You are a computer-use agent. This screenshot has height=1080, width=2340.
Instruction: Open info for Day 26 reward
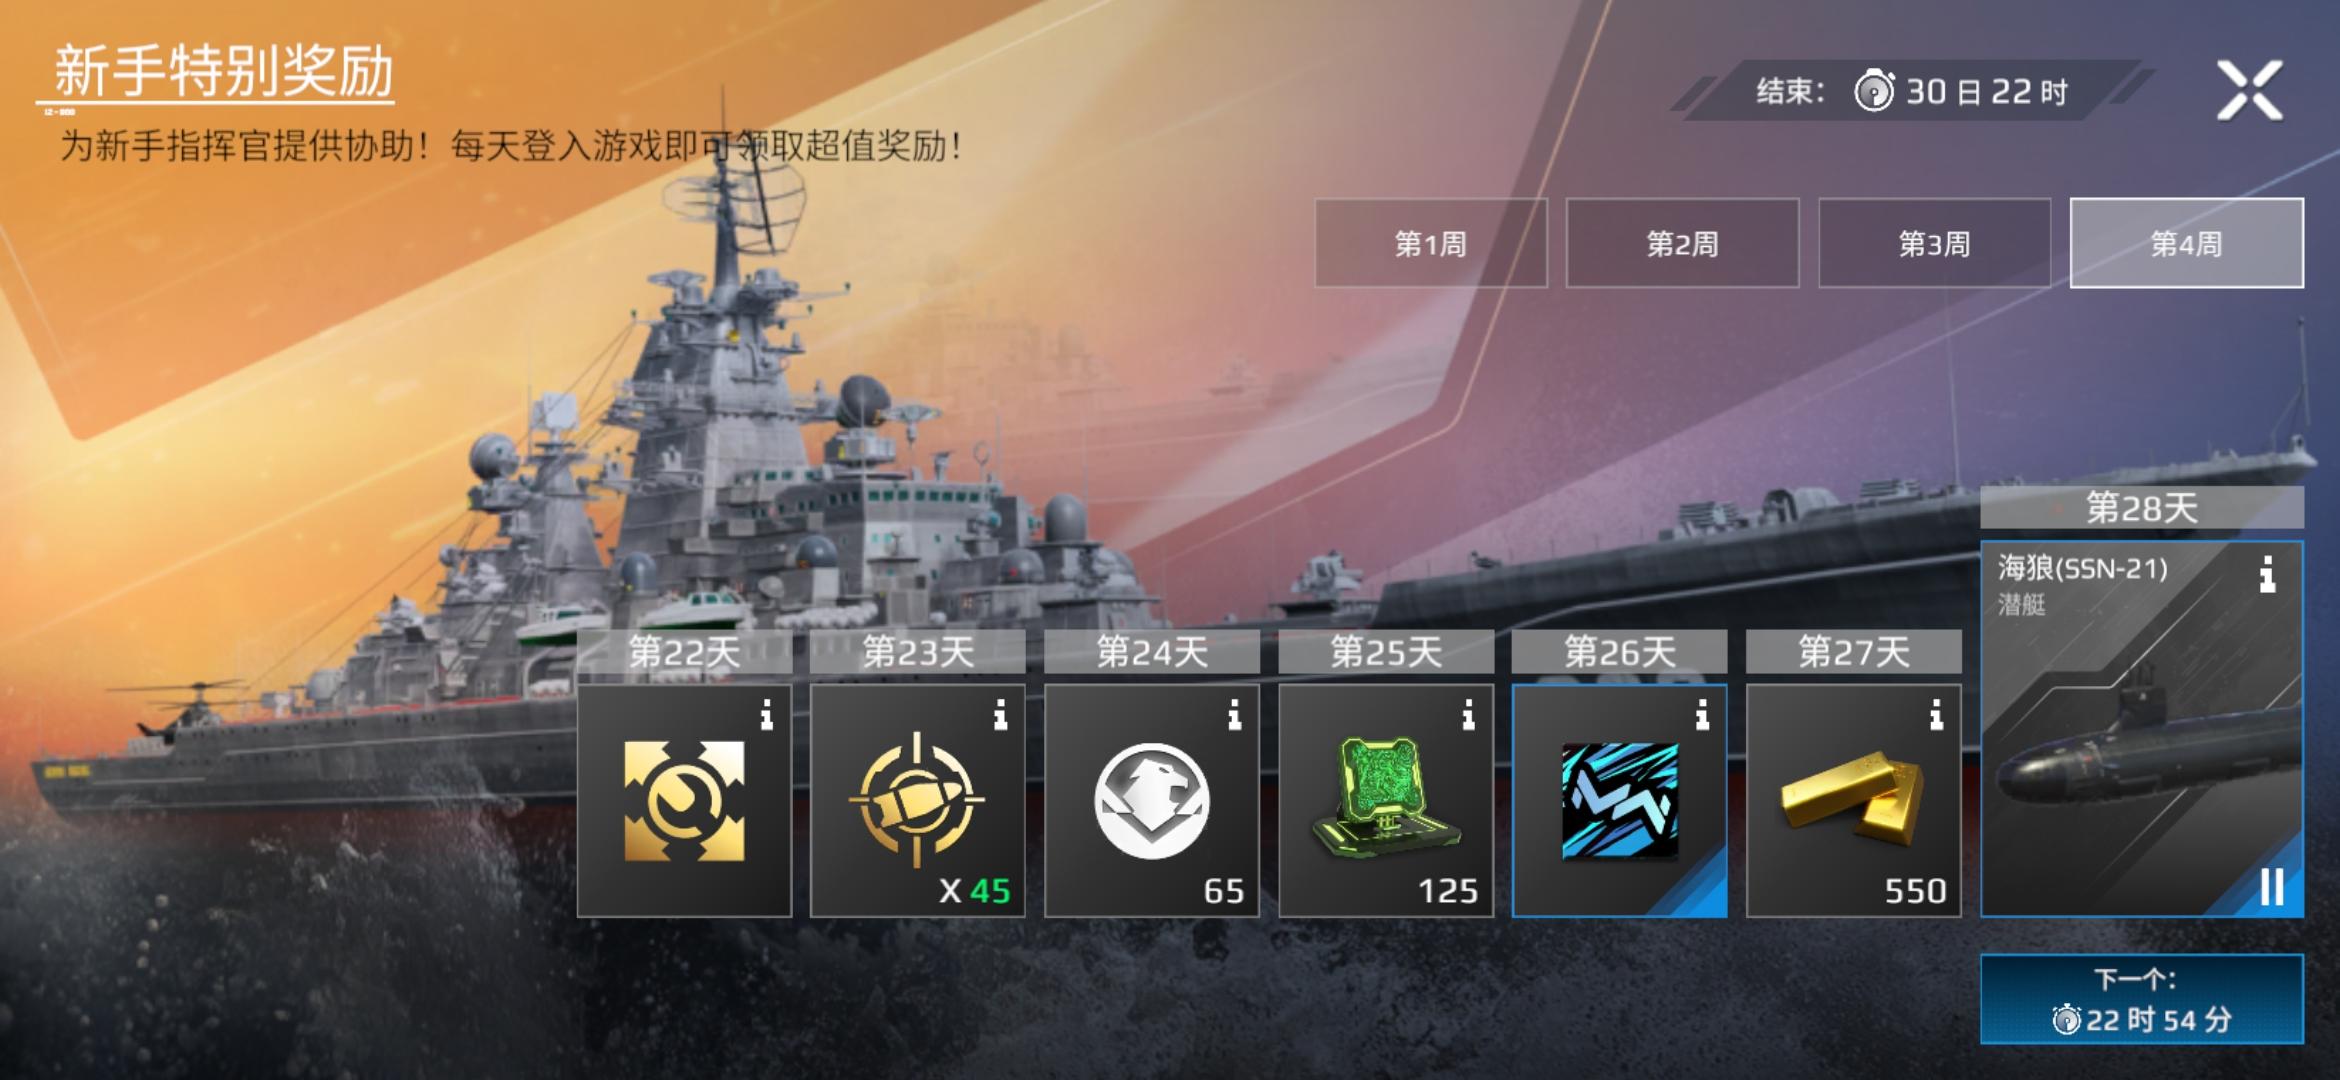pyautogui.click(x=1703, y=715)
